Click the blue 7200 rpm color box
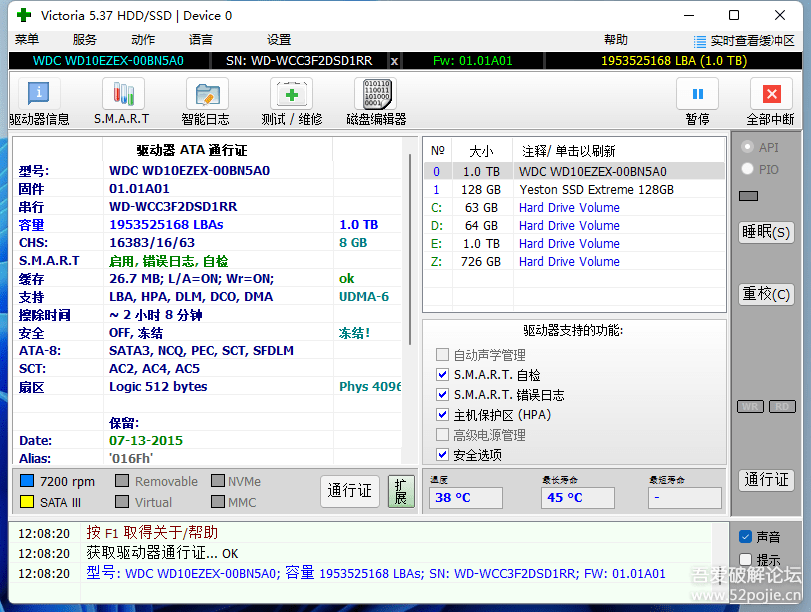Viewport: 811px width, 612px height. pos(27,481)
